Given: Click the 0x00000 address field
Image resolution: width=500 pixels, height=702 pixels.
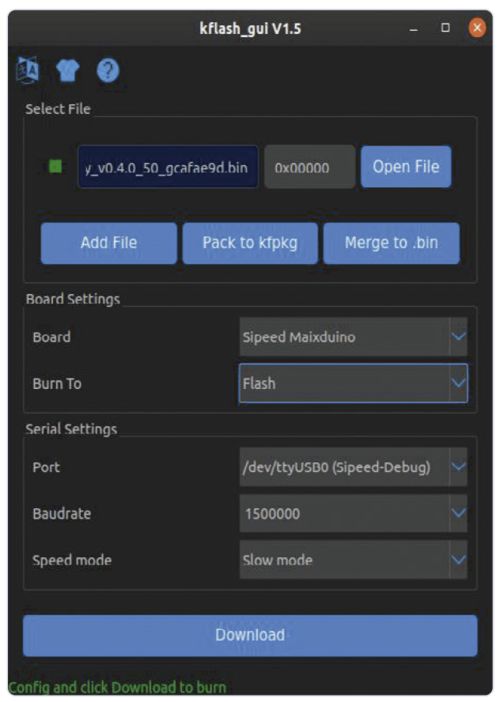Looking at the screenshot, I should [310, 167].
